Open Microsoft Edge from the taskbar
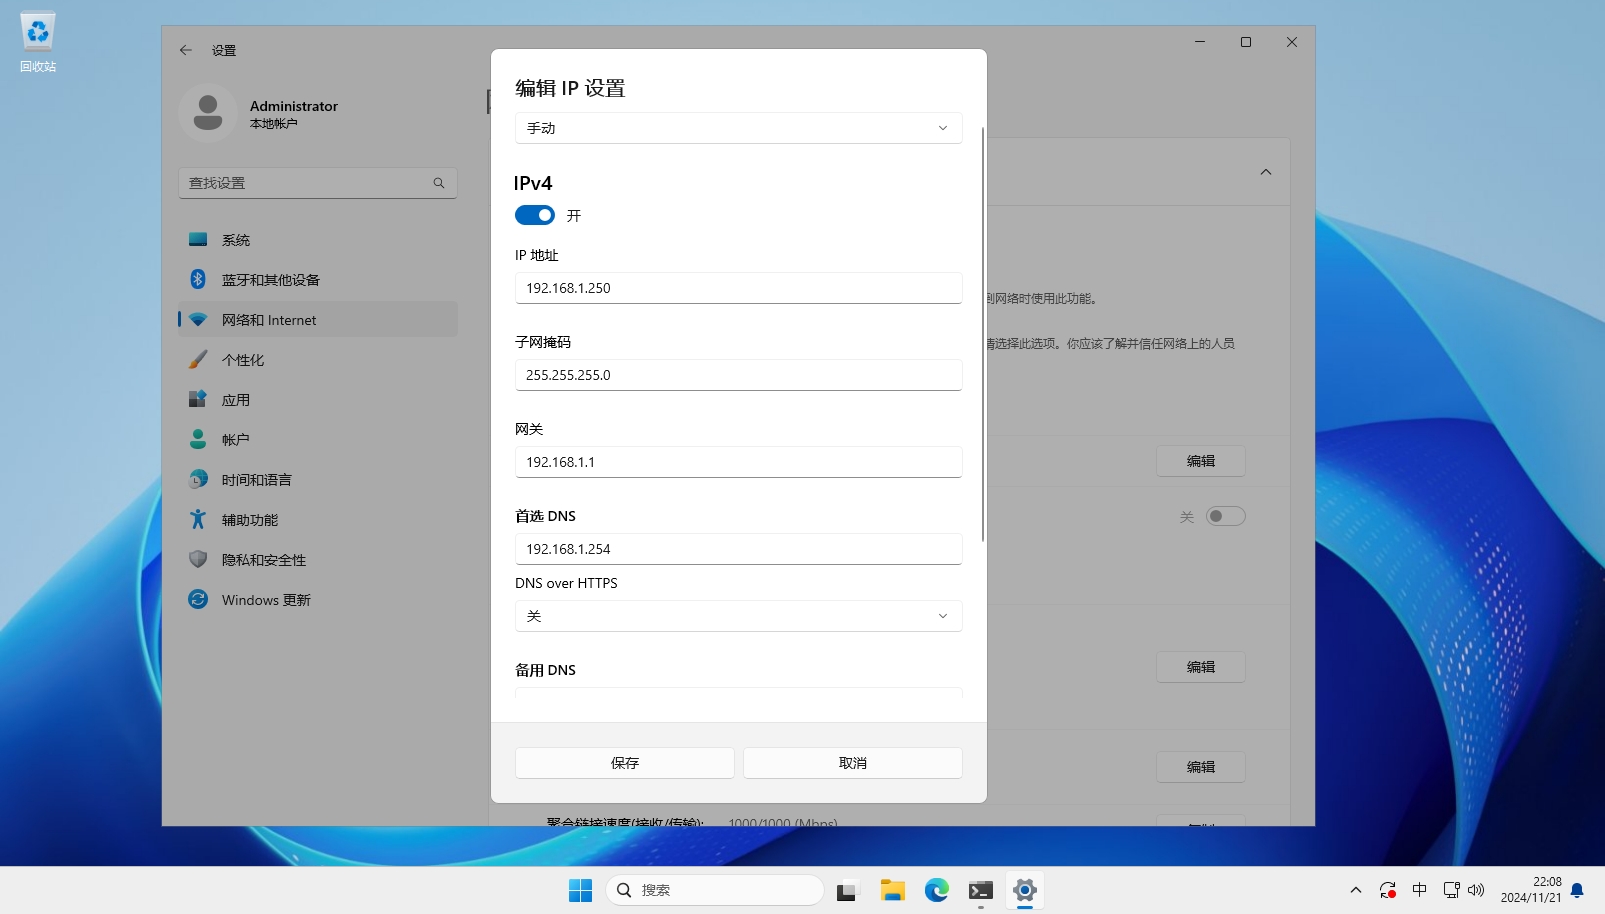The width and height of the screenshot is (1605, 914). (x=936, y=890)
